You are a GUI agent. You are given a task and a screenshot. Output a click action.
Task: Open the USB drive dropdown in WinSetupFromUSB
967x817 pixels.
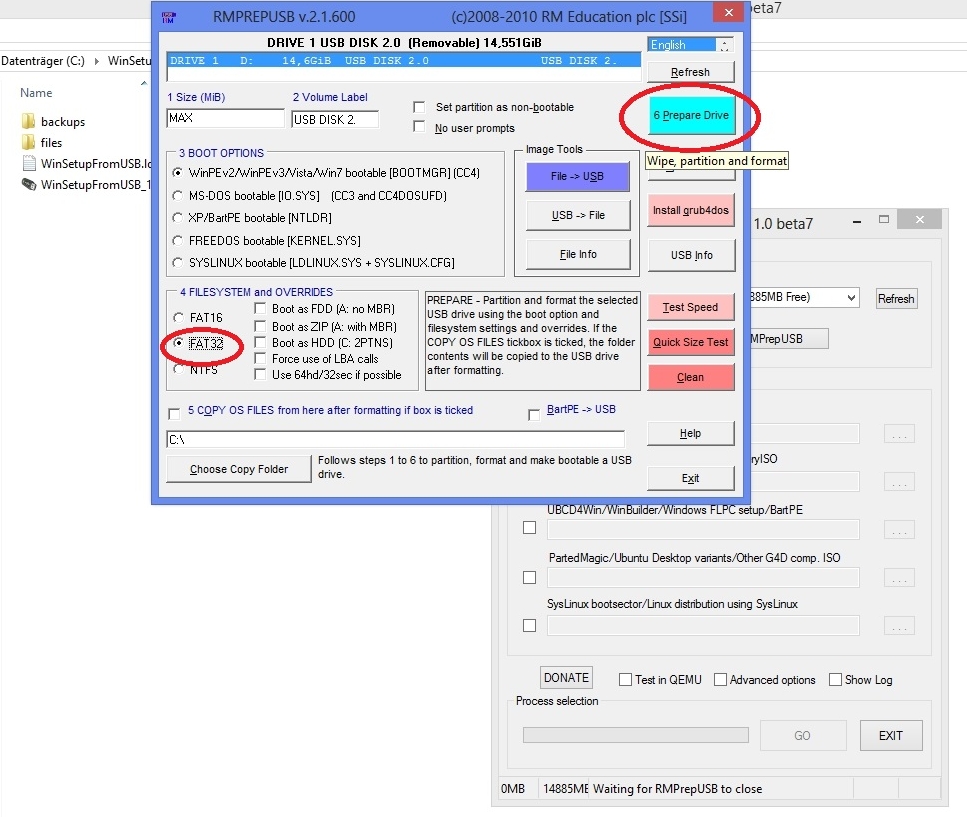pos(851,297)
